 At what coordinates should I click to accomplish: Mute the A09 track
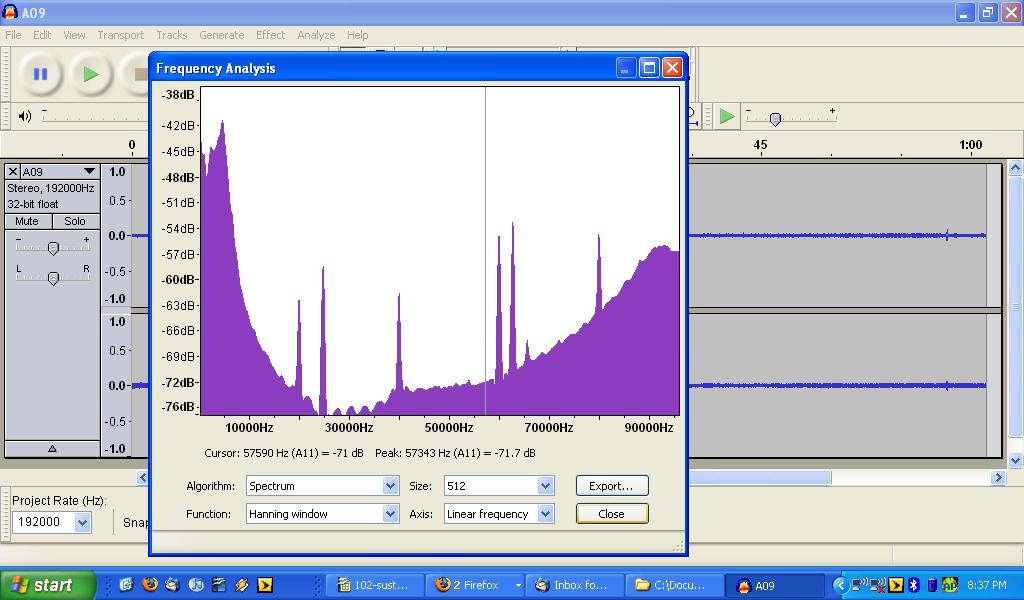[27, 221]
